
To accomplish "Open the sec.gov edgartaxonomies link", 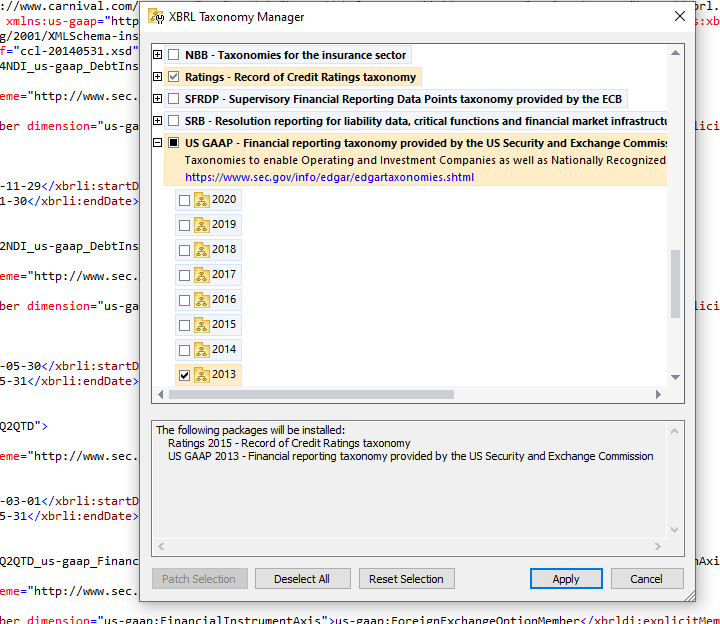I will pos(329,177).
